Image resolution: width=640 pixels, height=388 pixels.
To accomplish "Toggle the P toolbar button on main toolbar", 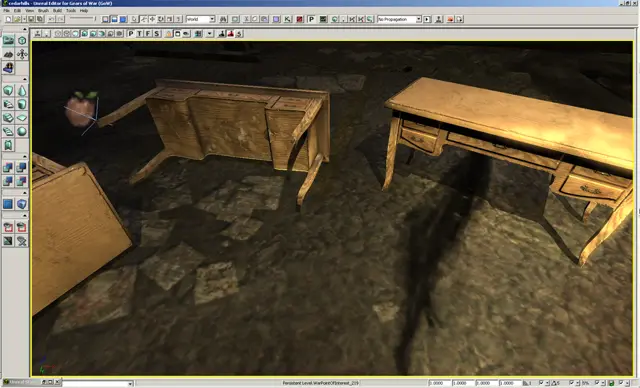I will (311, 19).
